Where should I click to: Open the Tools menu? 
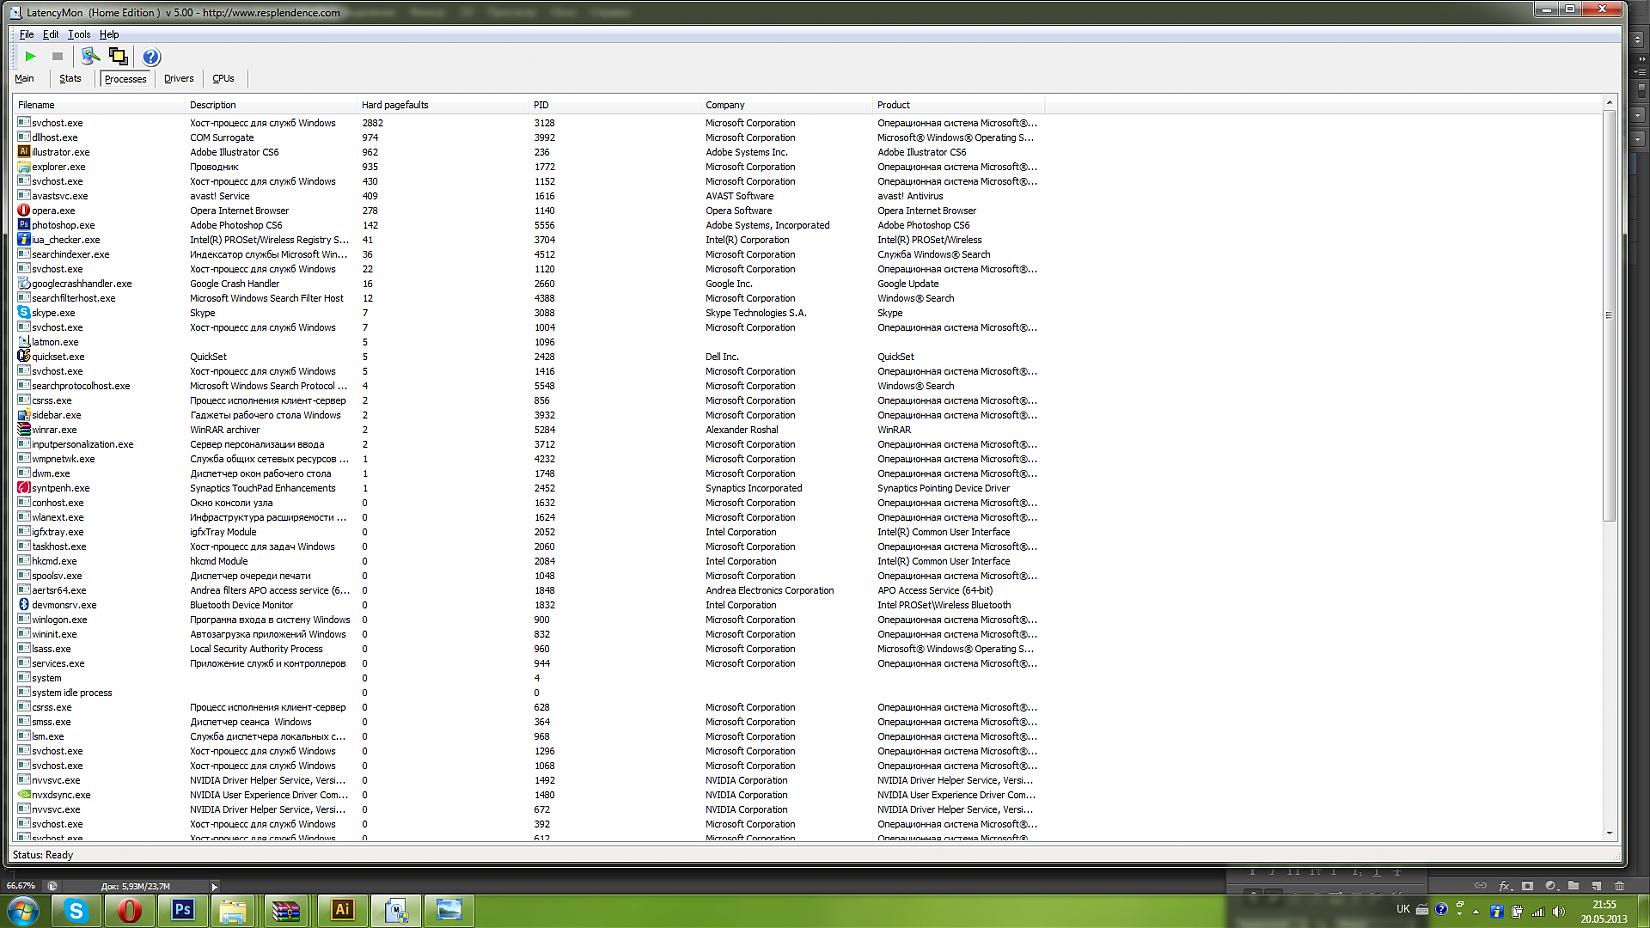(79, 34)
